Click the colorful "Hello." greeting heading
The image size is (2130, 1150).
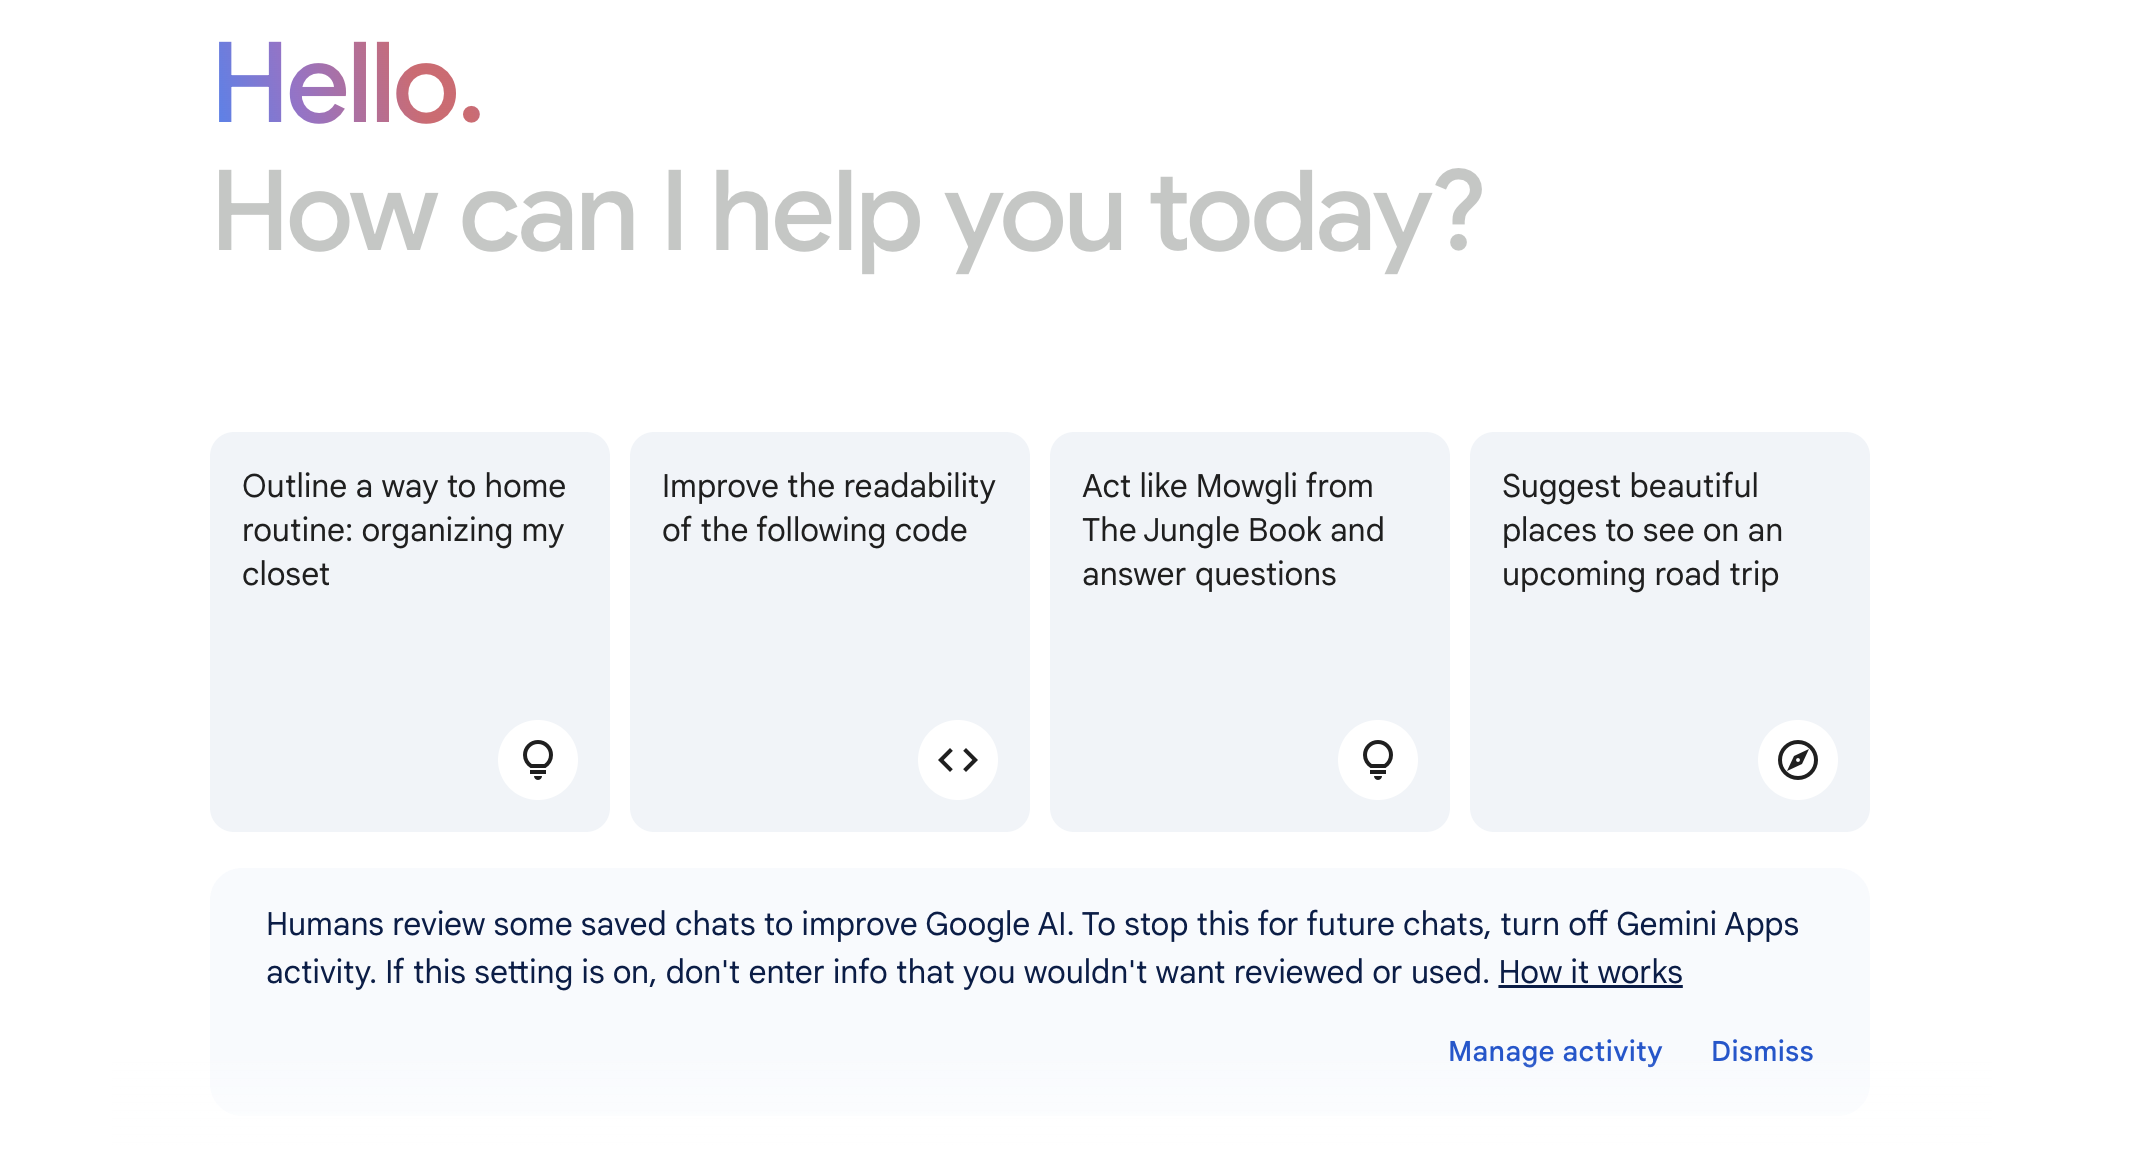click(349, 84)
